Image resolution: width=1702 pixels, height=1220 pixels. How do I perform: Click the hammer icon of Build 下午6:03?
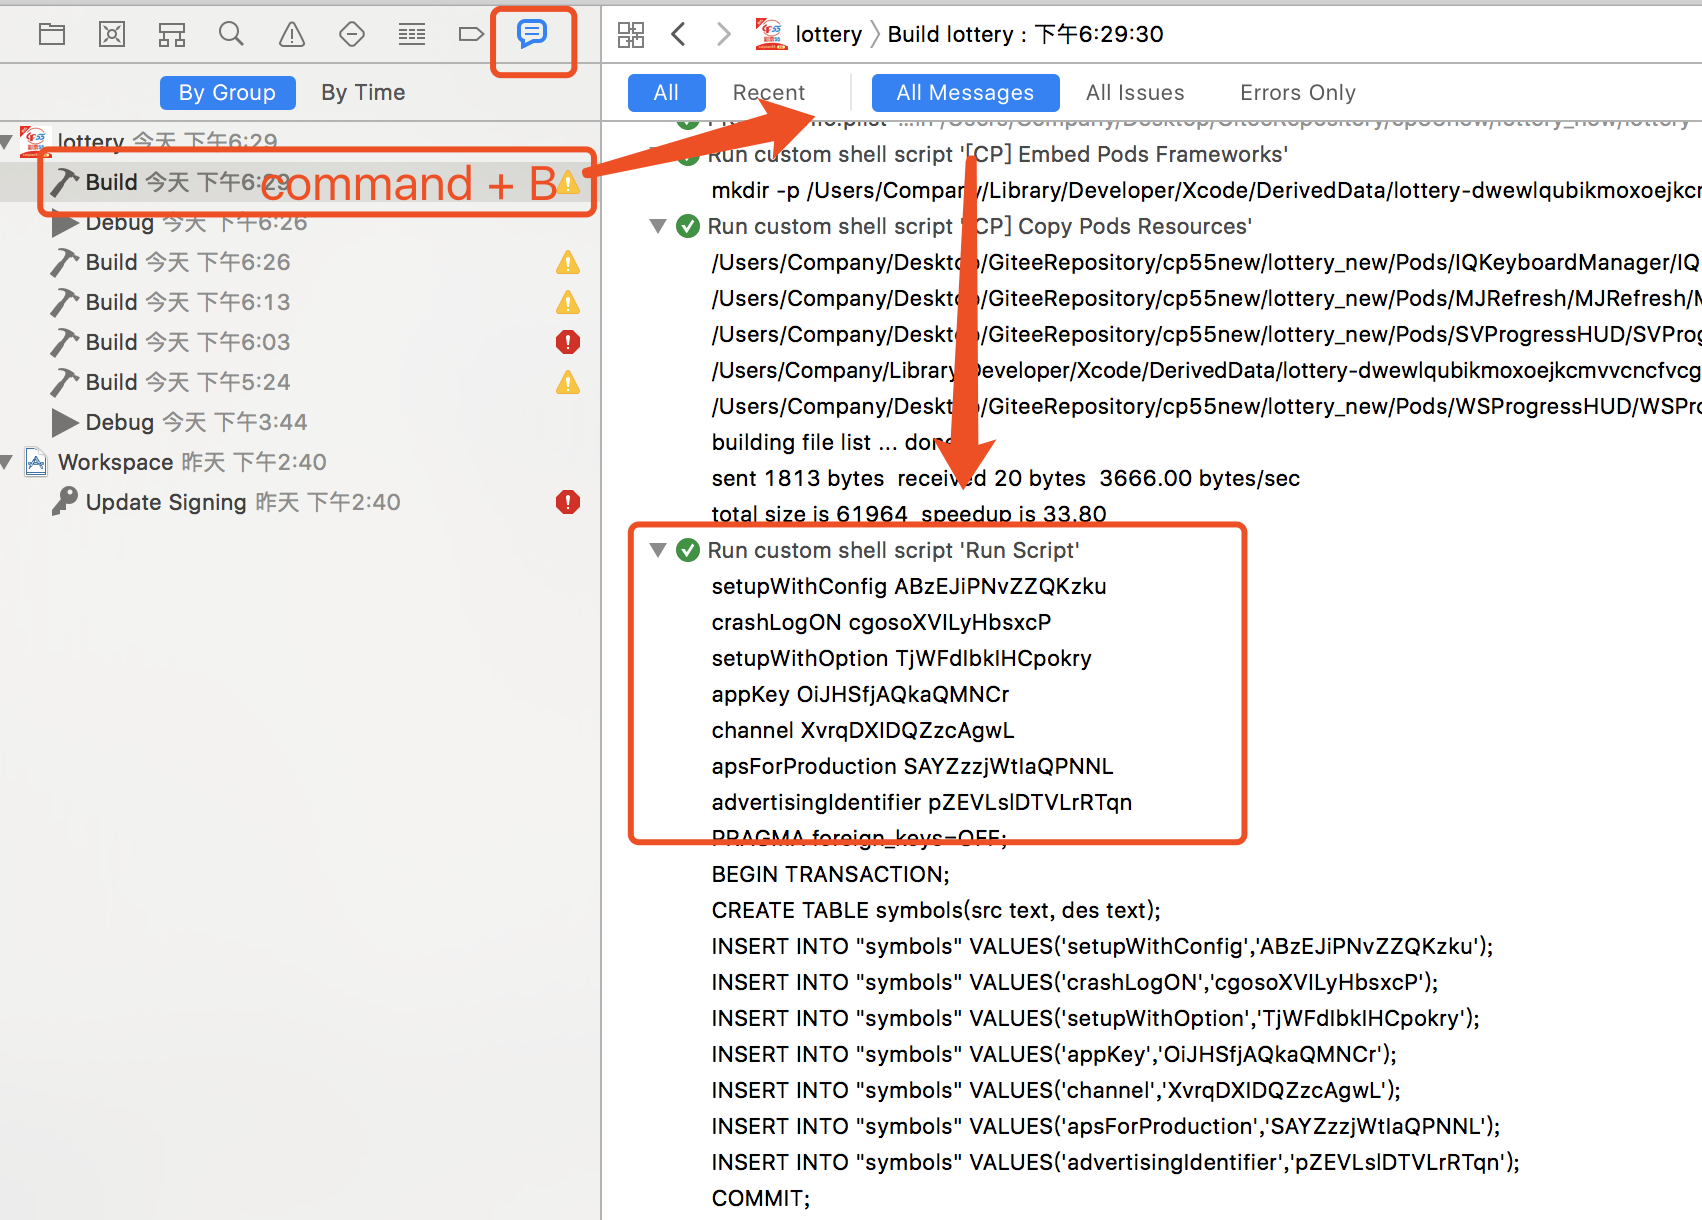(x=65, y=342)
